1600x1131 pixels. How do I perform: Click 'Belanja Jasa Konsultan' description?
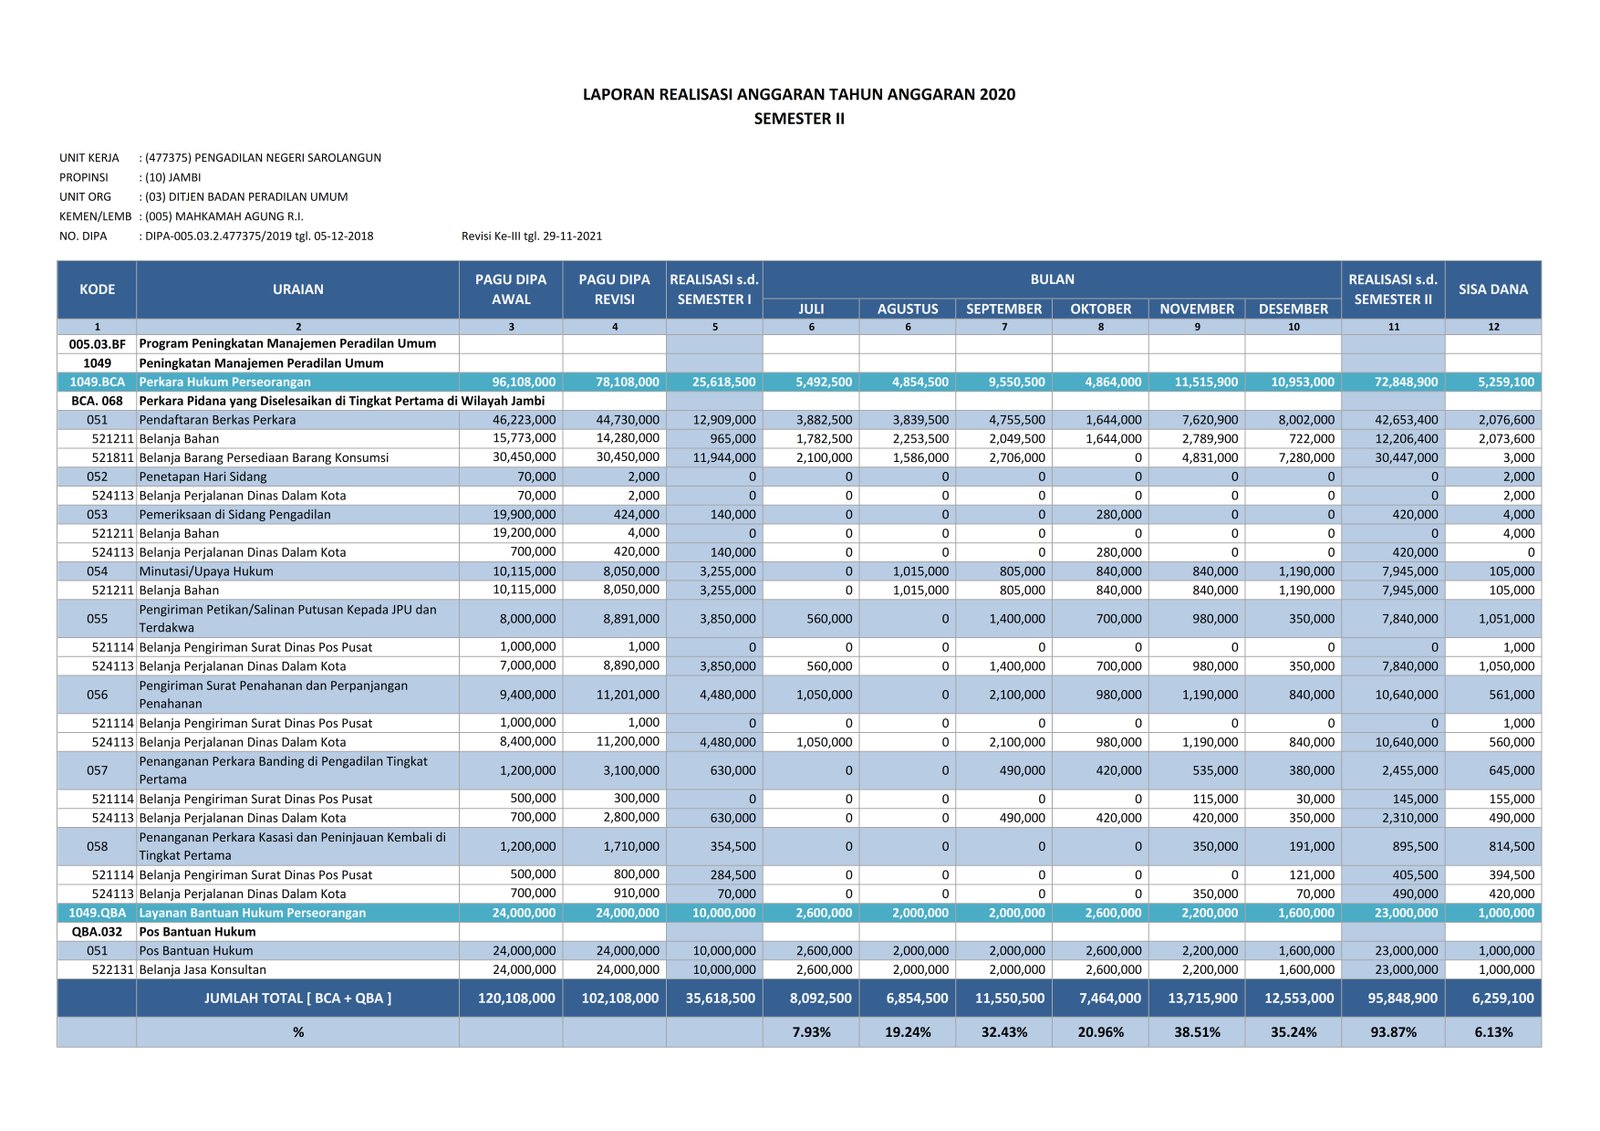point(202,970)
